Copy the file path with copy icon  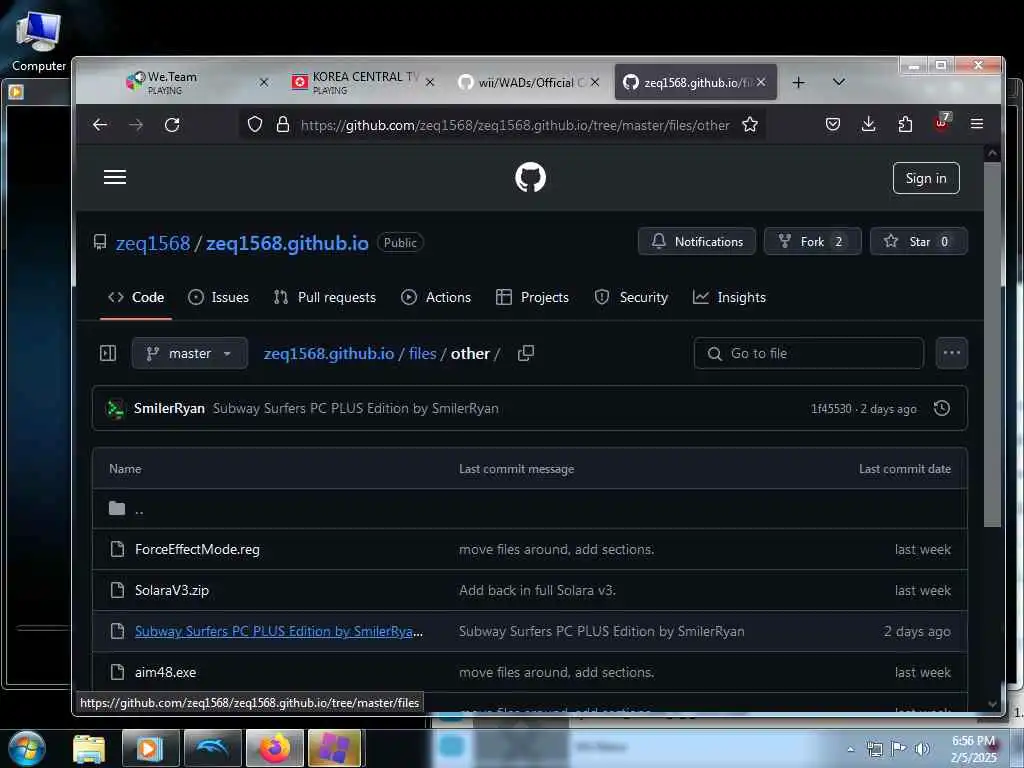point(526,353)
